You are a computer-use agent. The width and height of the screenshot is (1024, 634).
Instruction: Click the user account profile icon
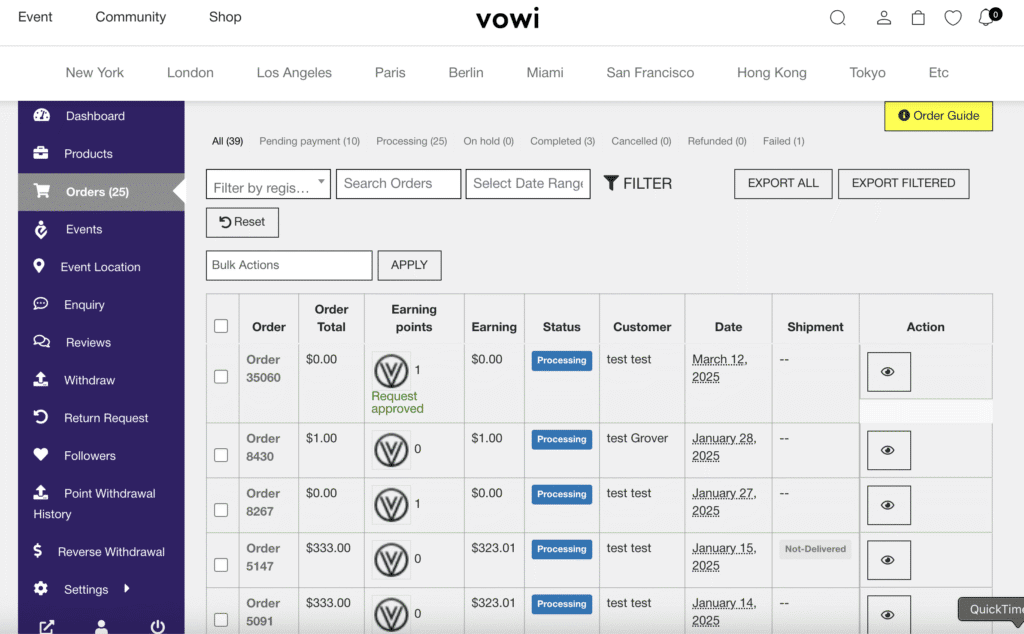(884, 18)
